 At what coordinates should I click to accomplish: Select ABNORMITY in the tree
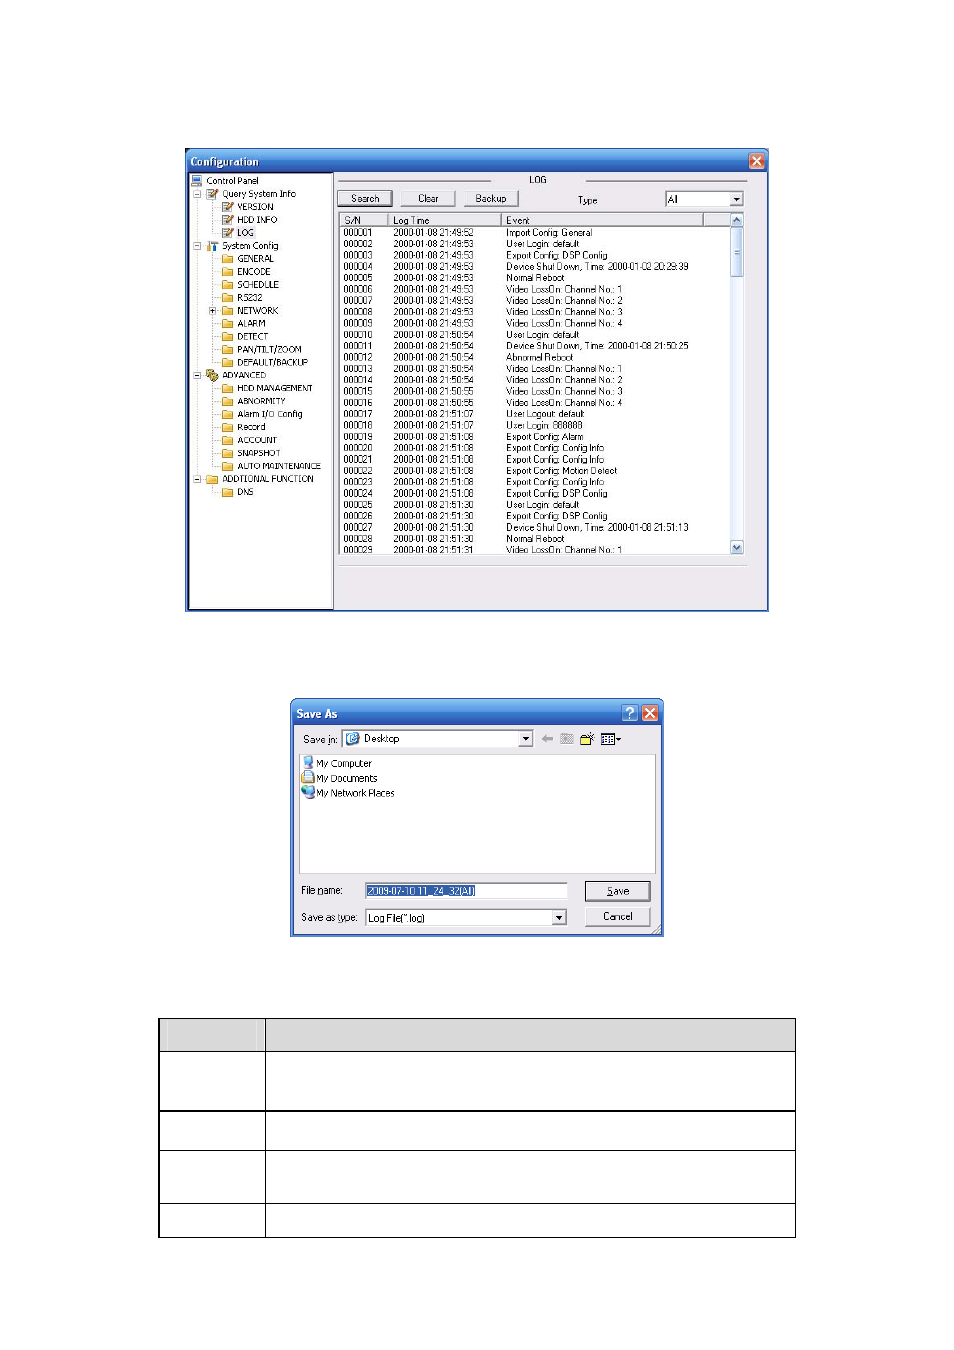pyautogui.click(x=261, y=402)
